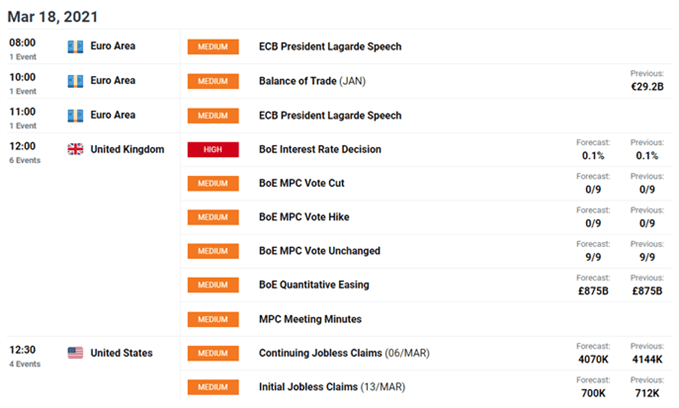Click the Euro Area flag at 10:00

point(75,81)
